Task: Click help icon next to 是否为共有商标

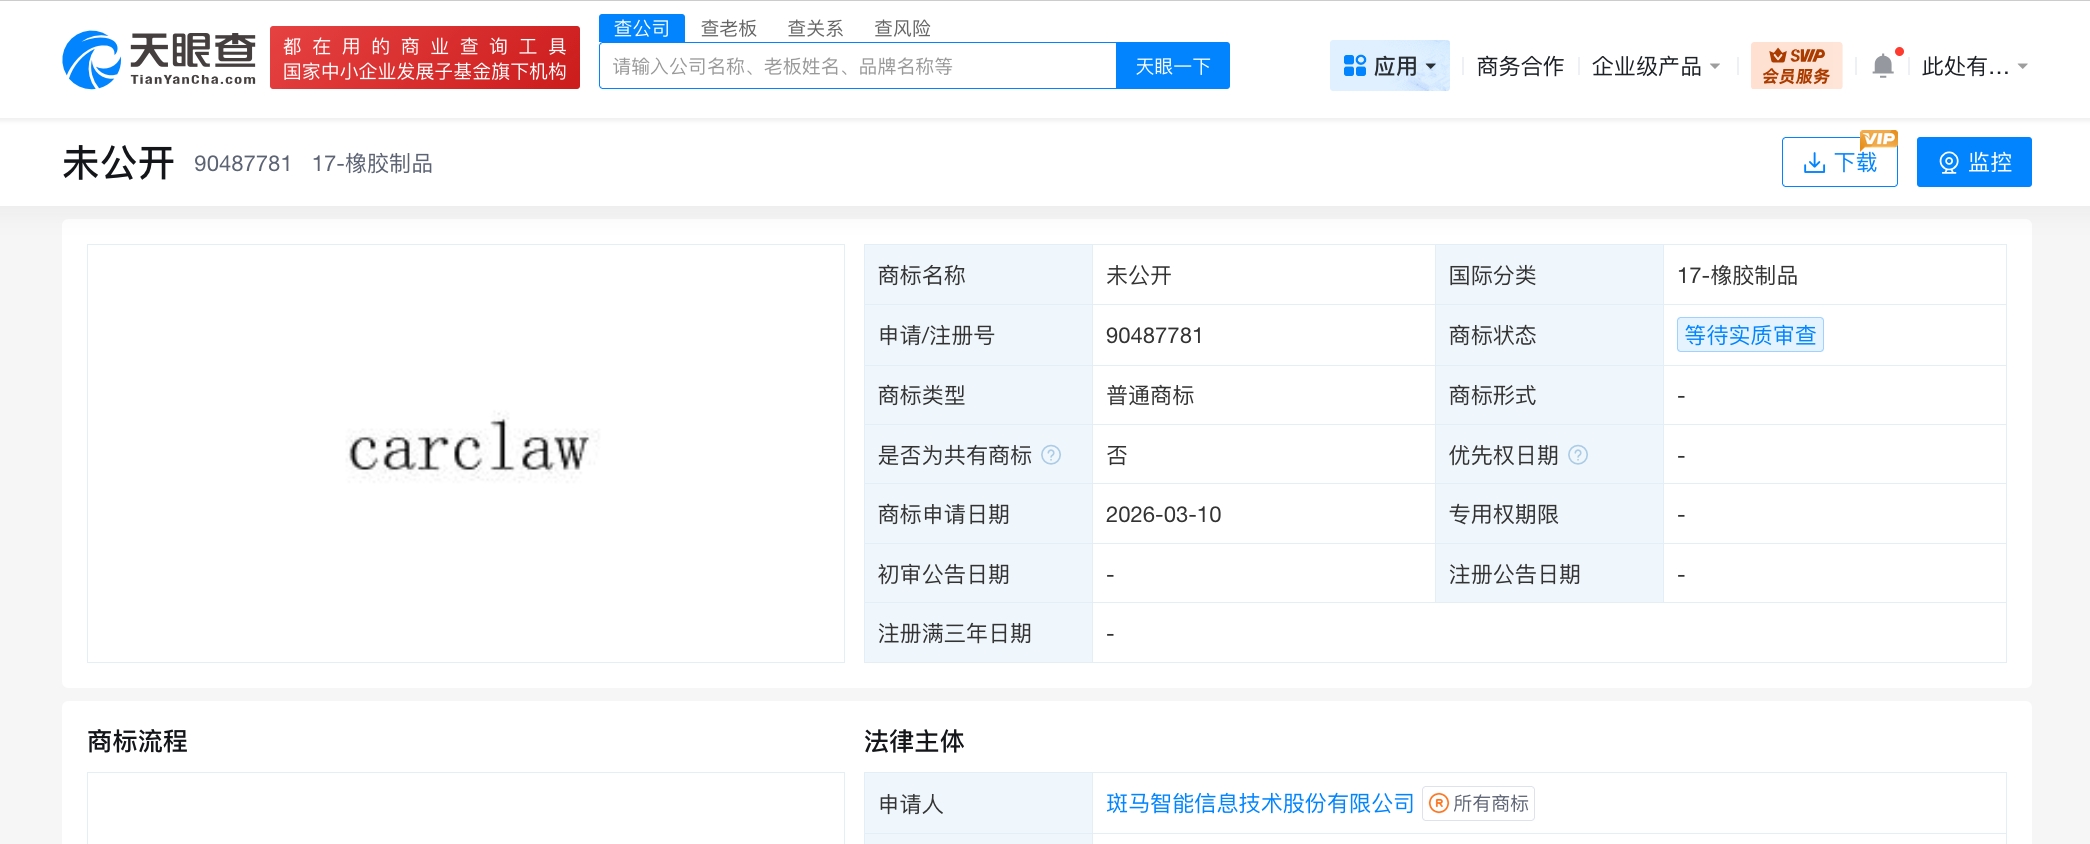Action: point(1051,455)
